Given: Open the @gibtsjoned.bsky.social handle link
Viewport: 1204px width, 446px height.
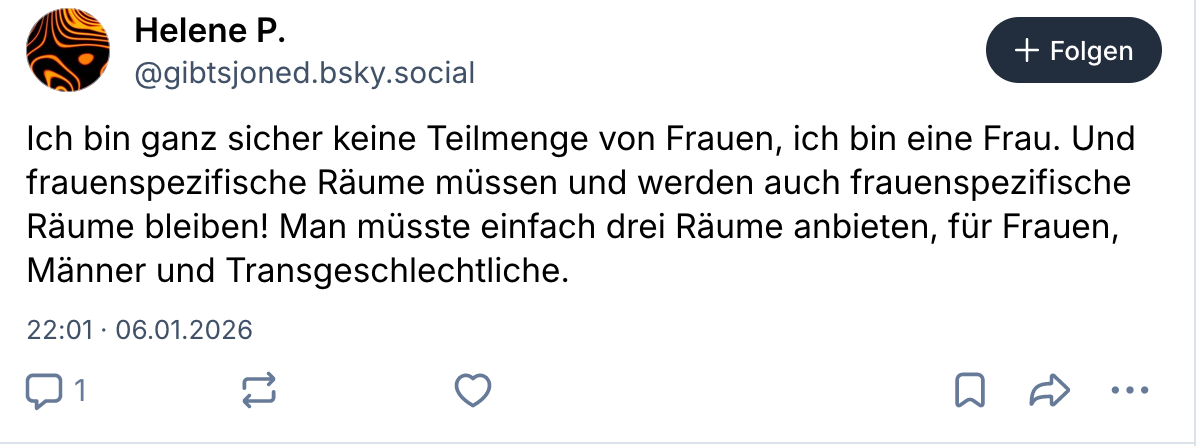Looking at the screenshot, I should (304, 72).
